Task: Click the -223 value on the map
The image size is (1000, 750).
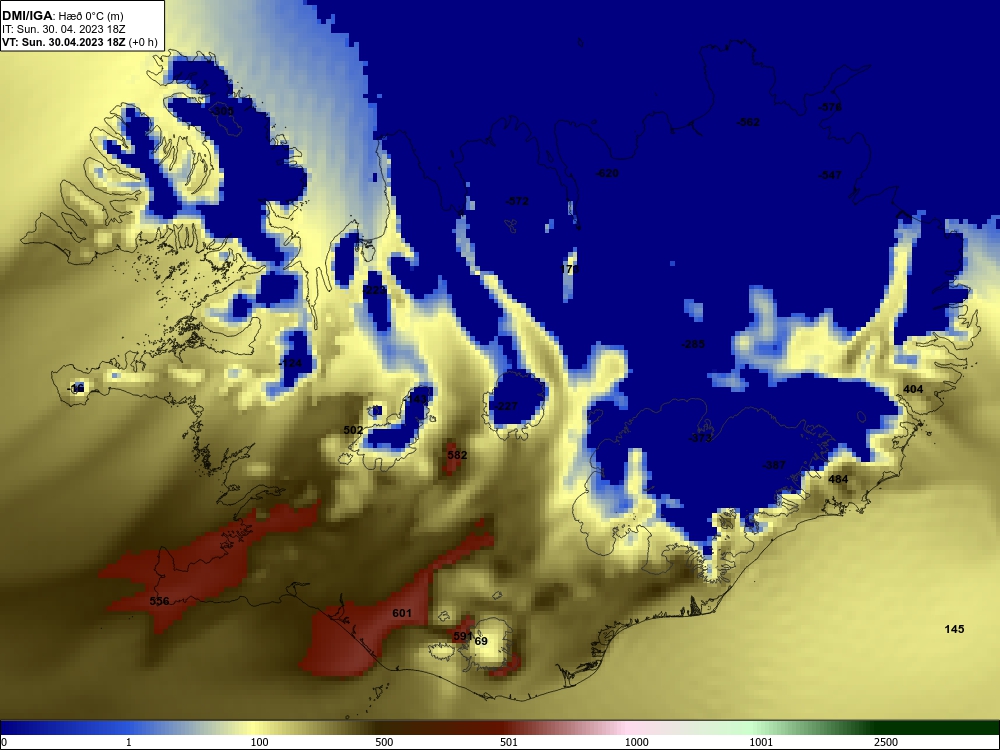Action: click(x=374, y=290)
